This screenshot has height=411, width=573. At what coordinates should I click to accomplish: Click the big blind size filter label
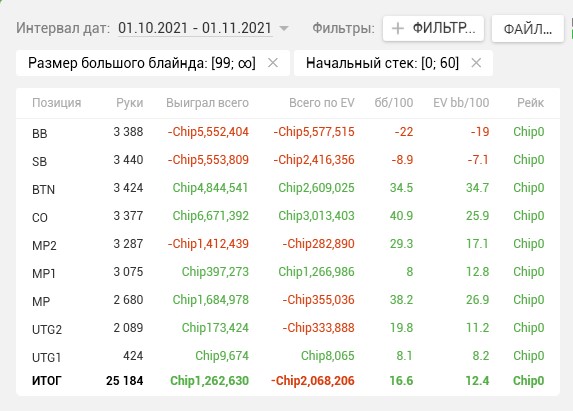pyautogui.click(x=142, y=63)
